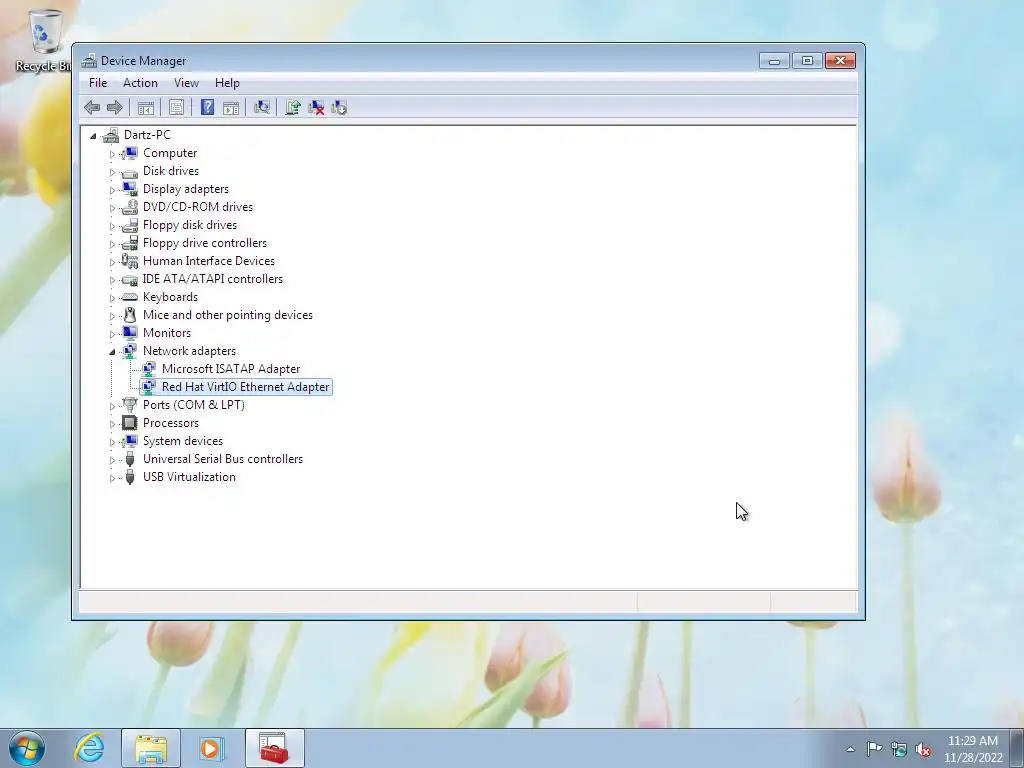This screenshot has width=1024, height=768.
Task: Click the Computer category icon
Action: 130,153
